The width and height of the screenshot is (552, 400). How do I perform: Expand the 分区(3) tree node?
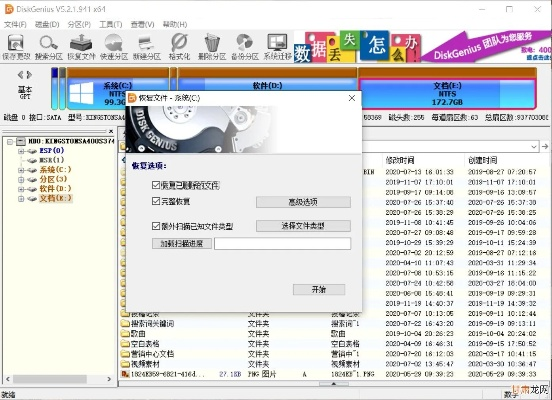pos(21,180)
